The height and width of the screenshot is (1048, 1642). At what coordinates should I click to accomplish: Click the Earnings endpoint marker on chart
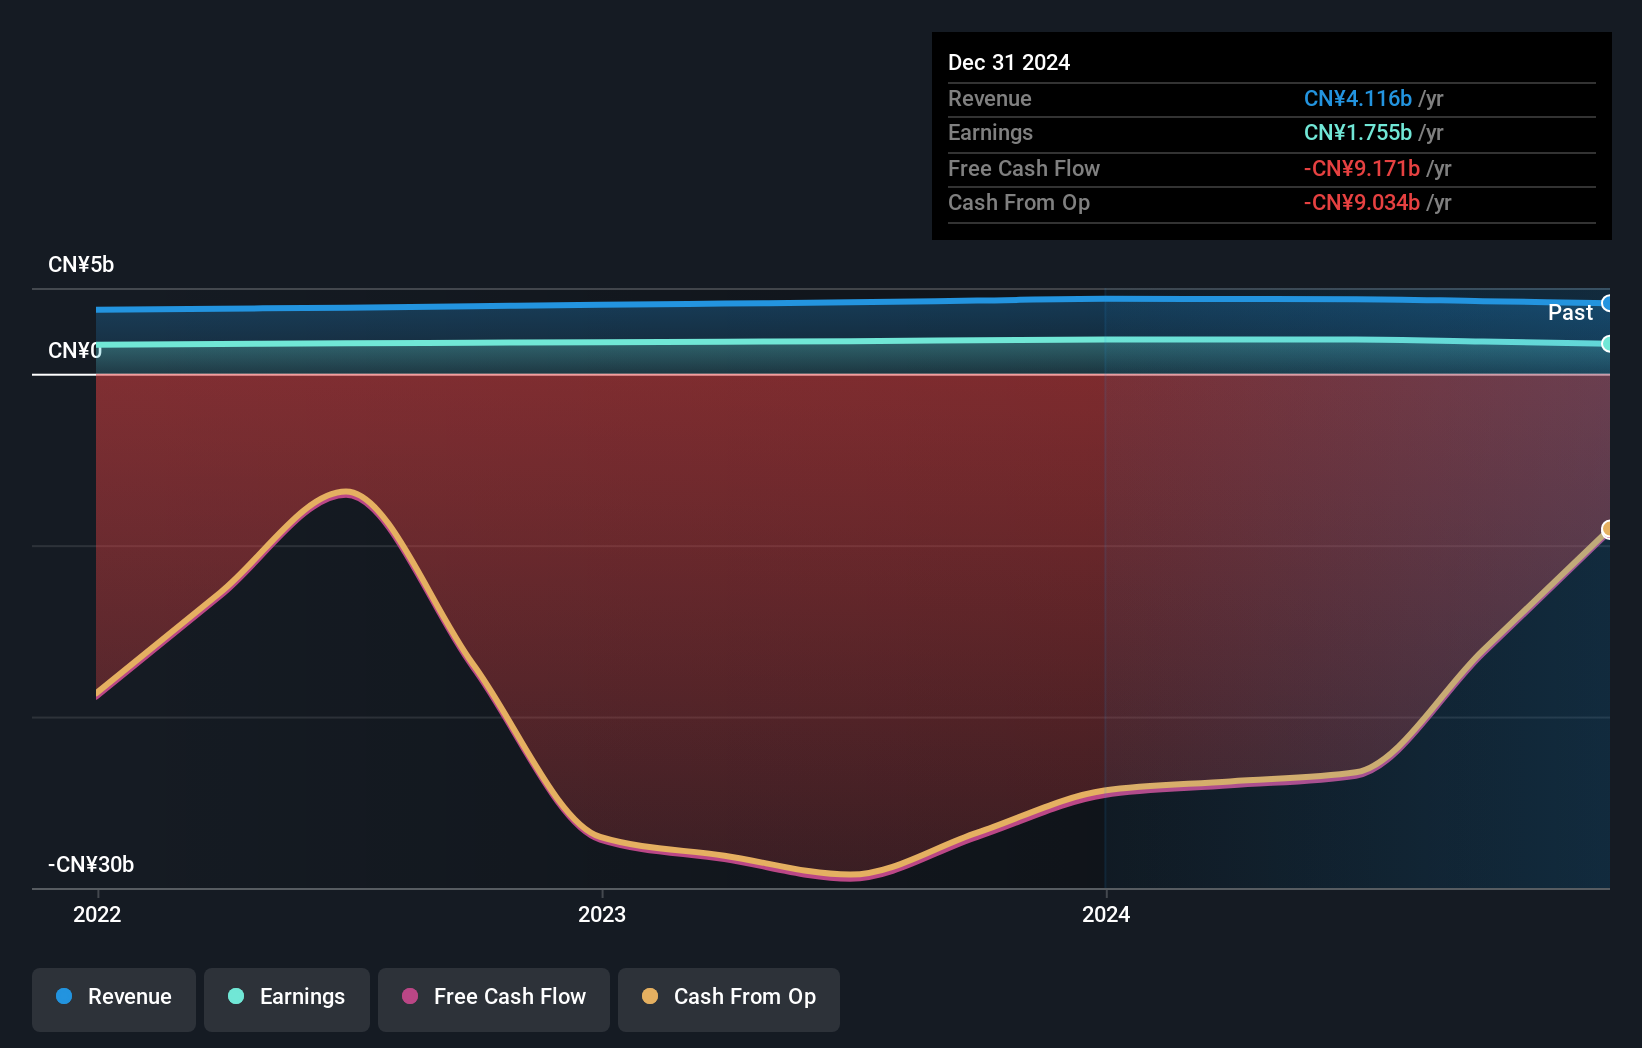(1607, 344)
